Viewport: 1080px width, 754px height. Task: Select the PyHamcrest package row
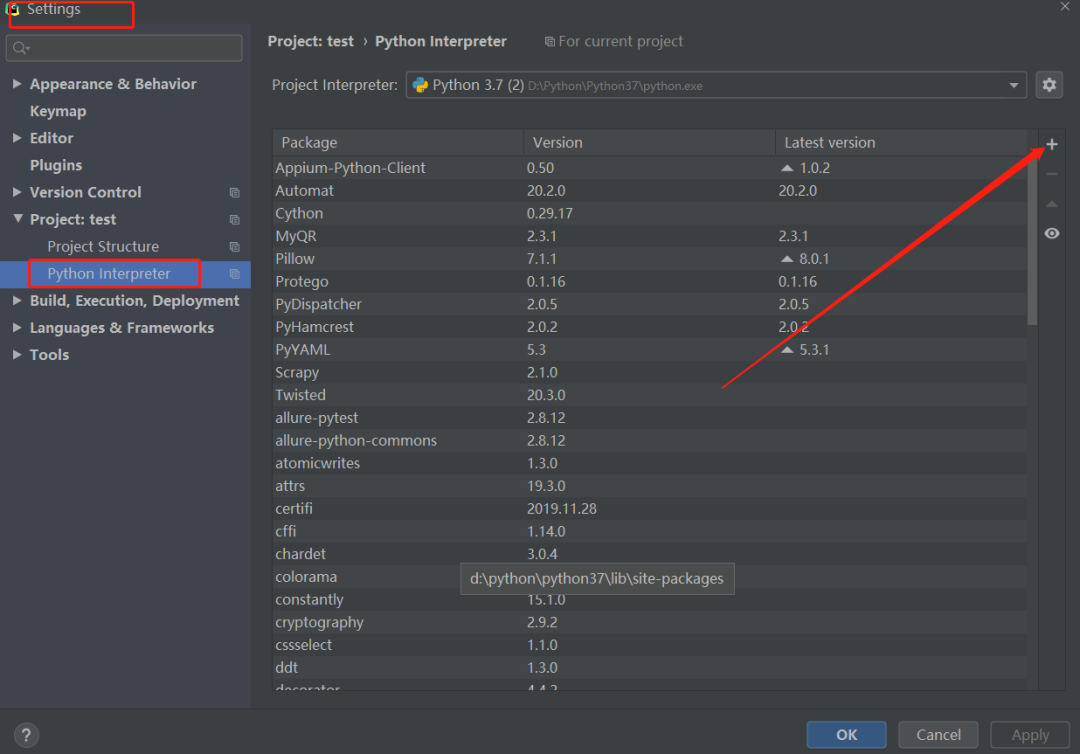click(x=650, y=327)
